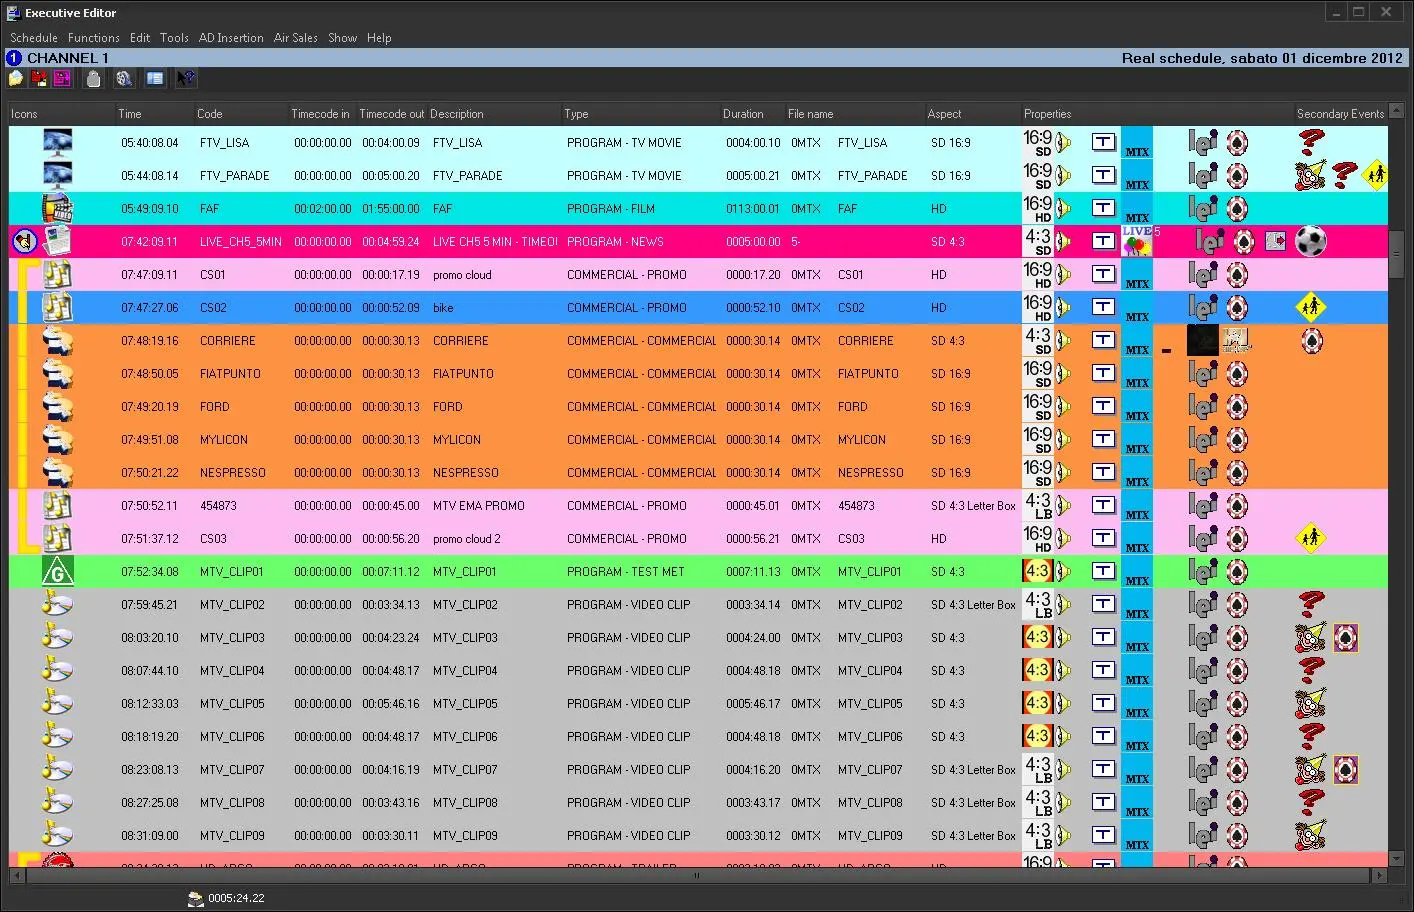Click the children crossing sign in CS02 row
This screenshot has width=1414, height=912.
coord(1311,307)
